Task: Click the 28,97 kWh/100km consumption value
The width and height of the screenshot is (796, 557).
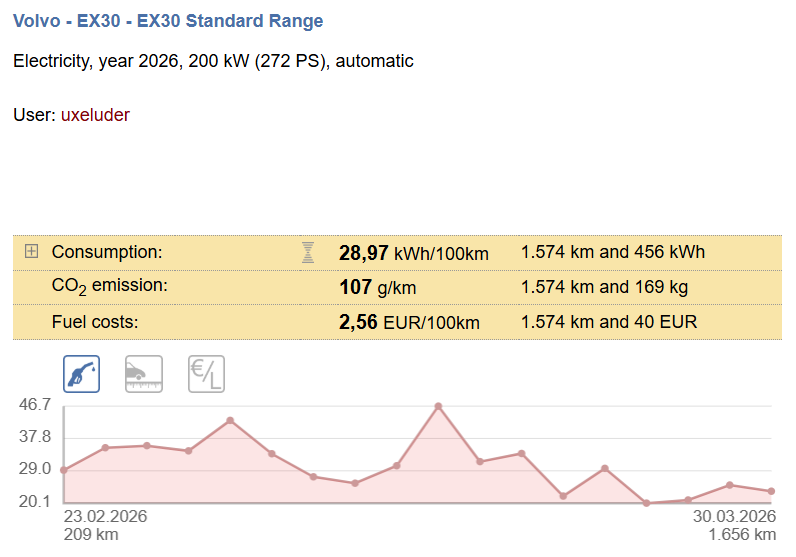Action: (x=413, y=253)
